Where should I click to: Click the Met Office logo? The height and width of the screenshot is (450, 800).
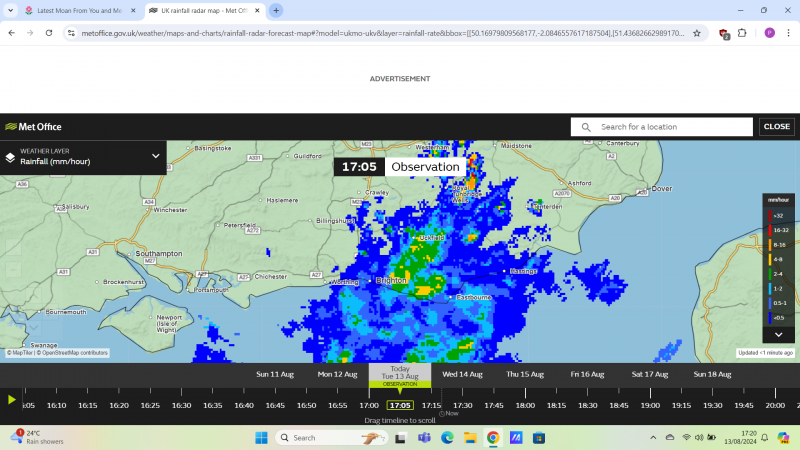pyautogui.click(x=33, y=127)
